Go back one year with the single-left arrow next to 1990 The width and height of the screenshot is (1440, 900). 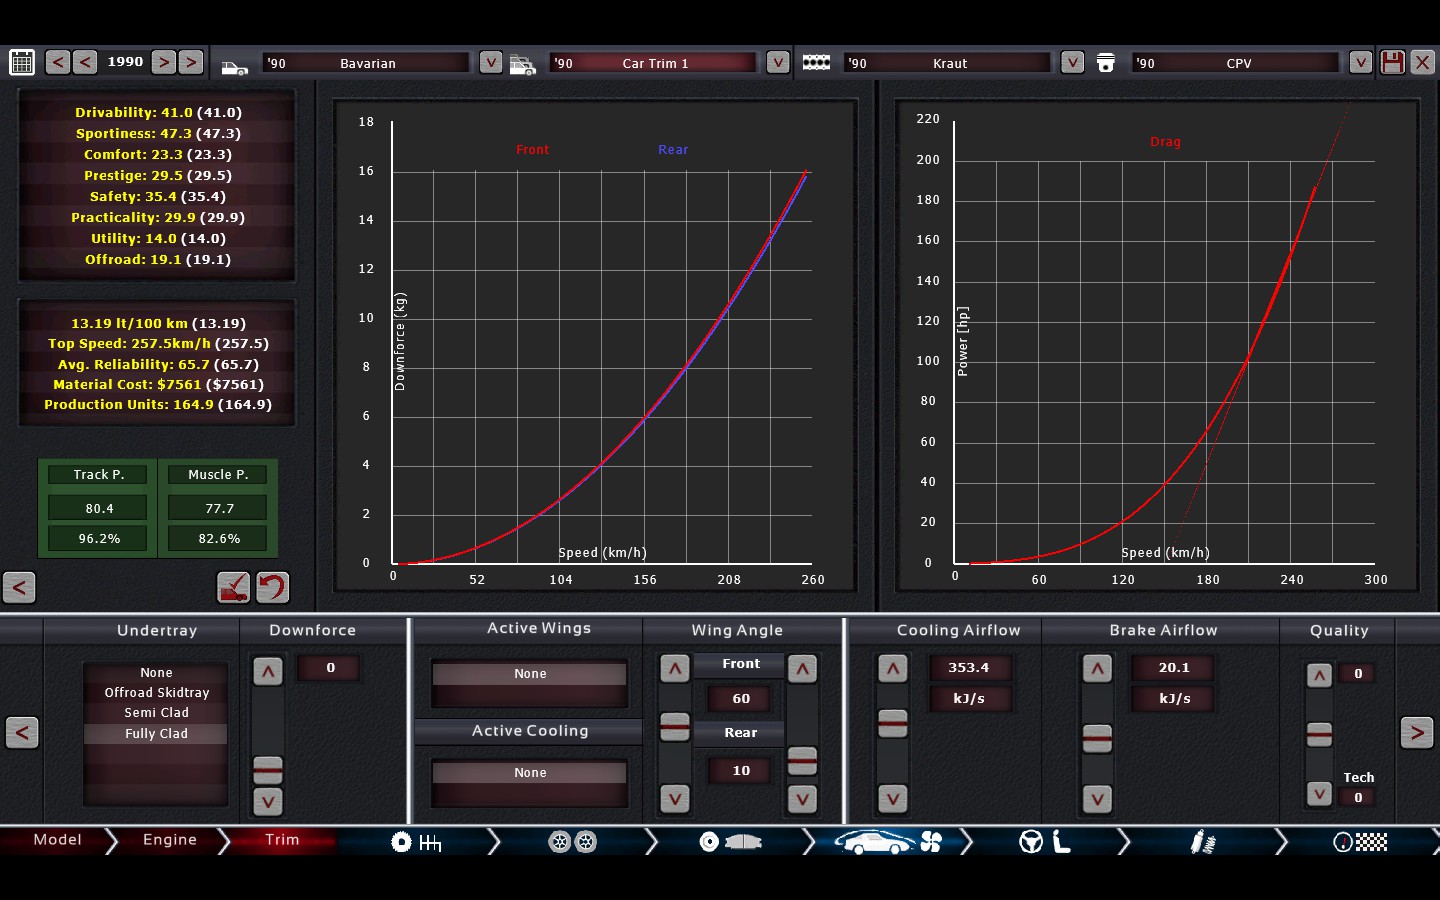pos(85,62)
